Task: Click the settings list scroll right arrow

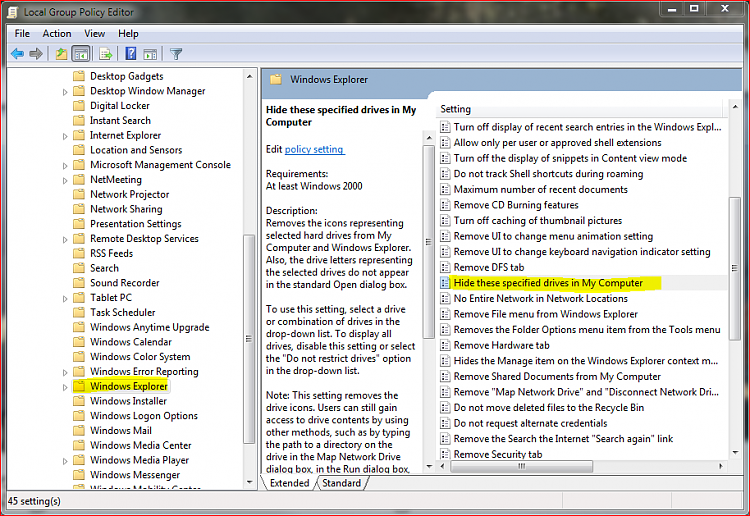Action: 720,466
